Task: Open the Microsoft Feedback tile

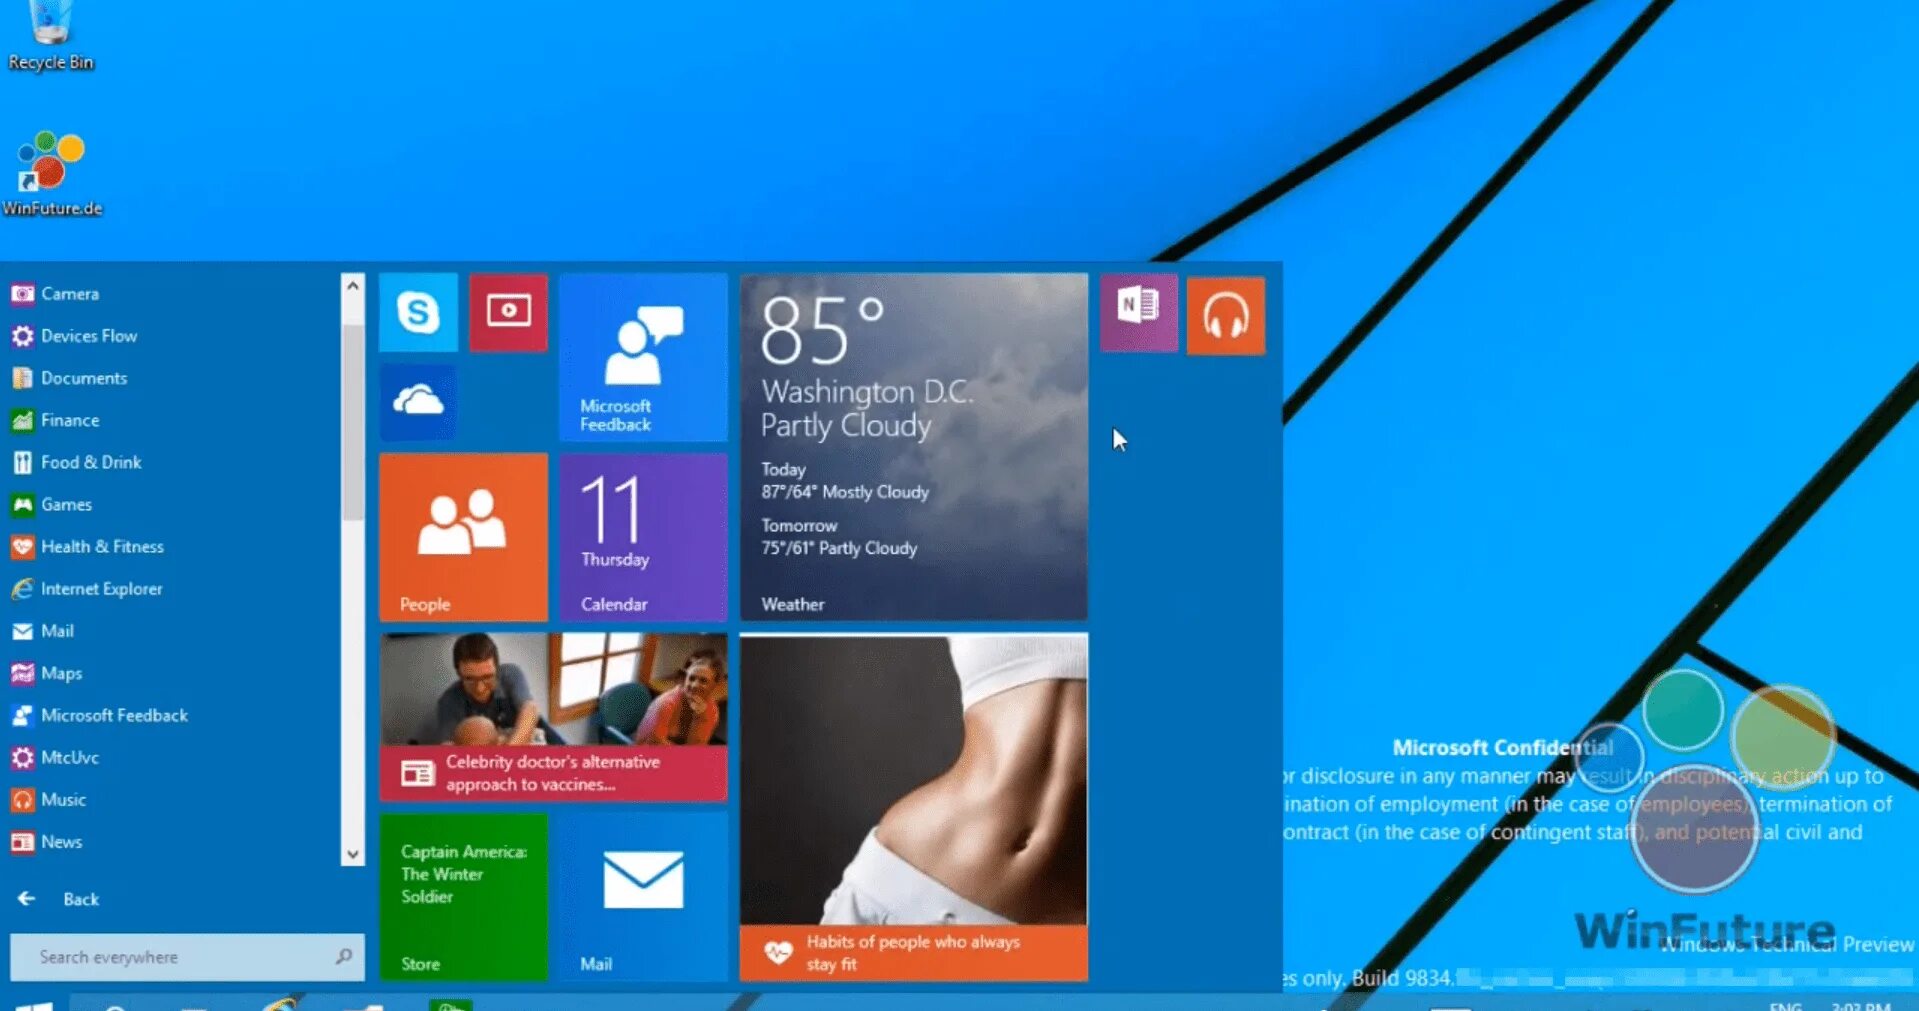Action: (x=643, y=357)
